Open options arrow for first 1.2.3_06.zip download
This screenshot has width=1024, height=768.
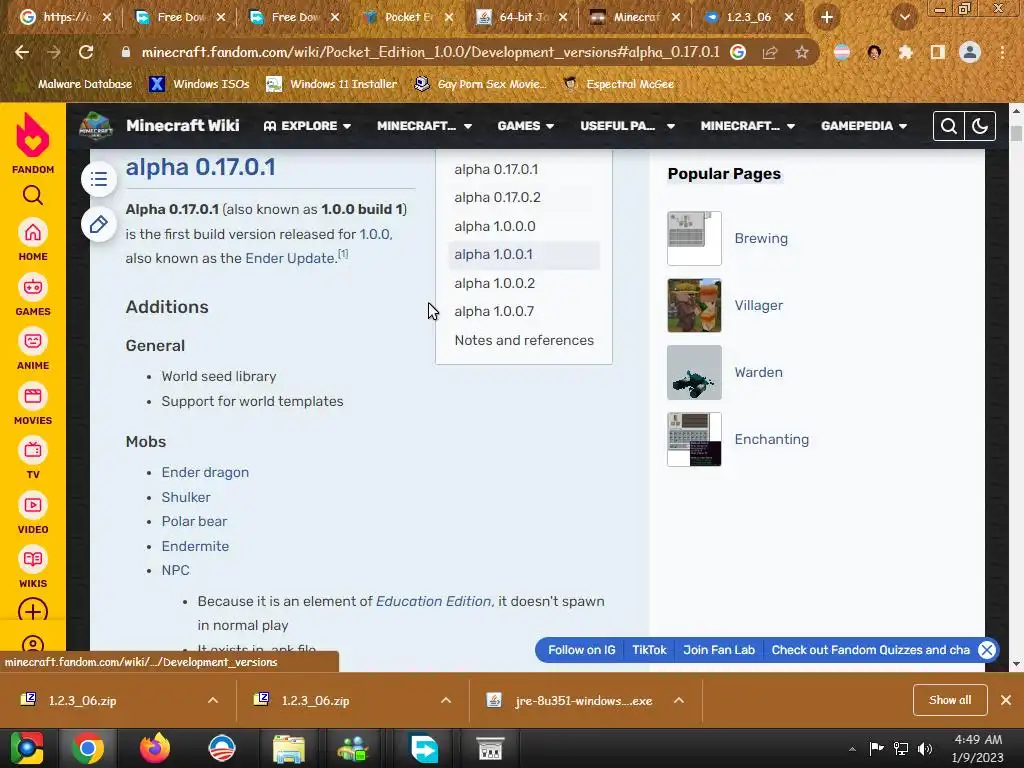click(x=213, y=700)
